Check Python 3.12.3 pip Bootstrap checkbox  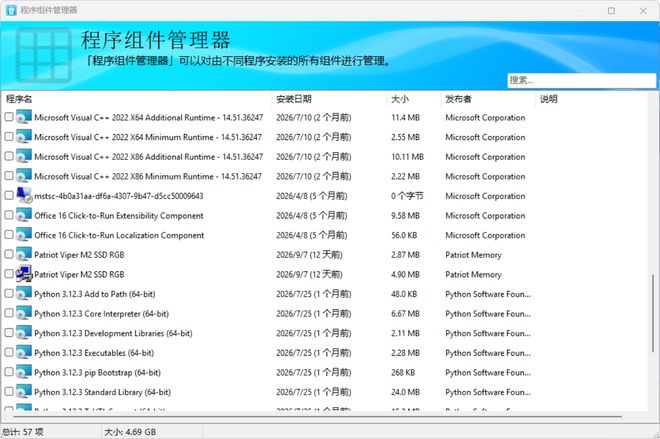coord(9,371)
